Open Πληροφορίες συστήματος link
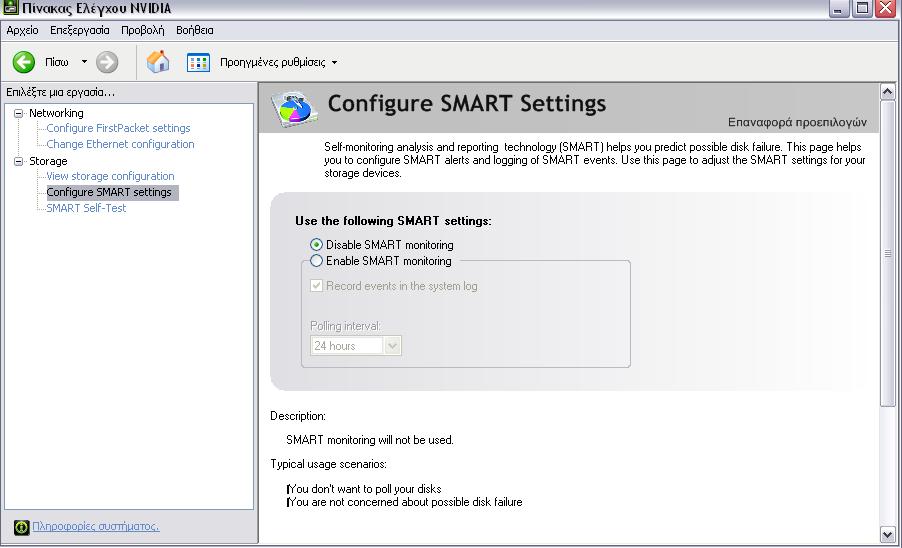Screen dimensions: 902x548 point(95,527)
